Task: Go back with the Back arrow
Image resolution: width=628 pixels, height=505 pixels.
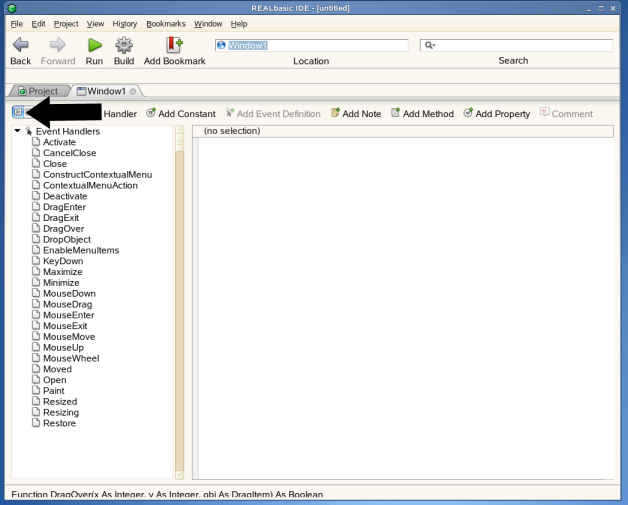Action: 20,51
